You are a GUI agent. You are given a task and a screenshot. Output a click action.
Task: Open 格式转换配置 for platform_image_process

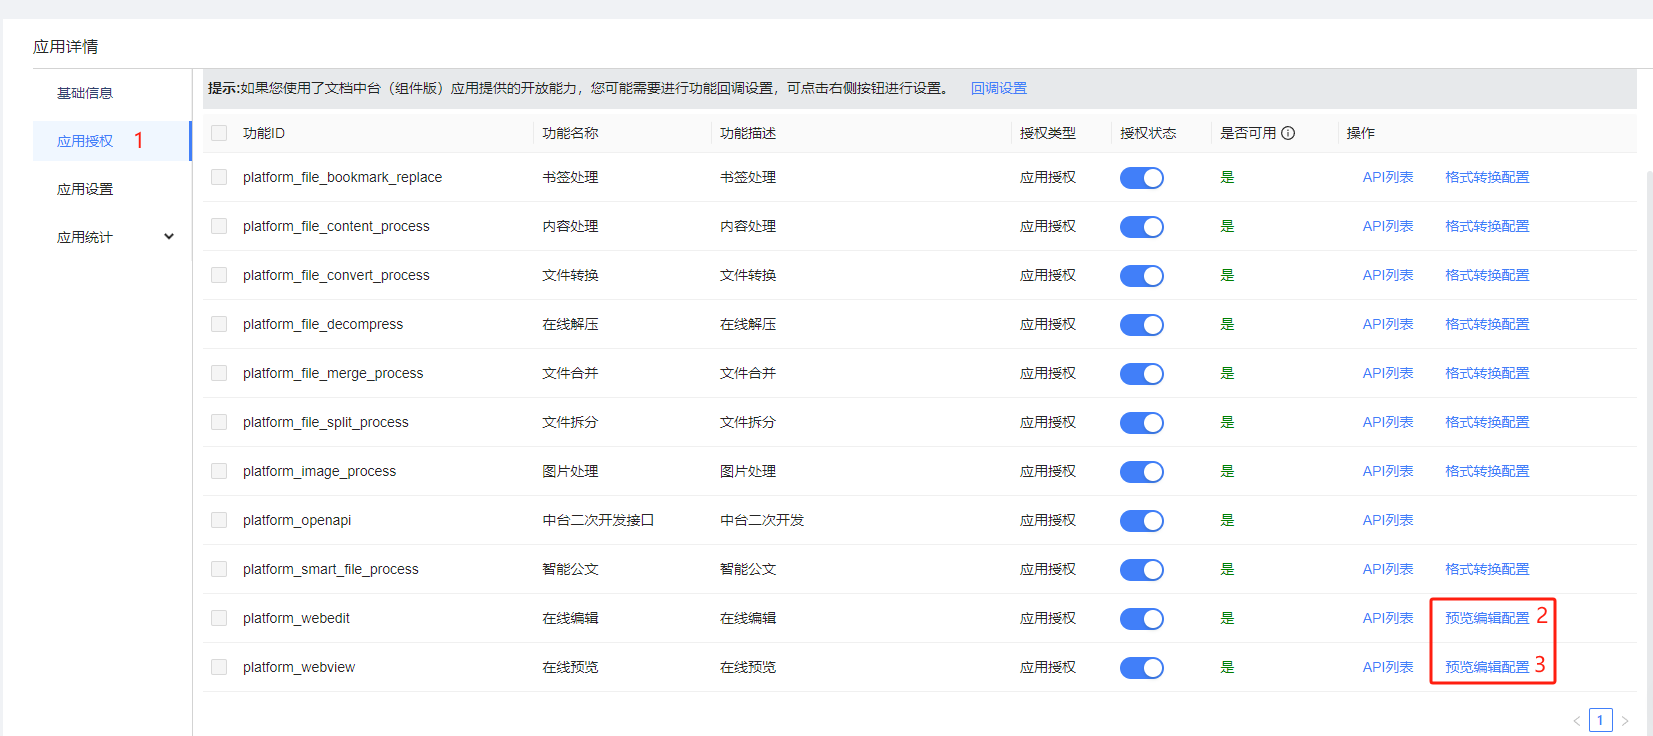pyautogui.click(x=1486, y=471)
